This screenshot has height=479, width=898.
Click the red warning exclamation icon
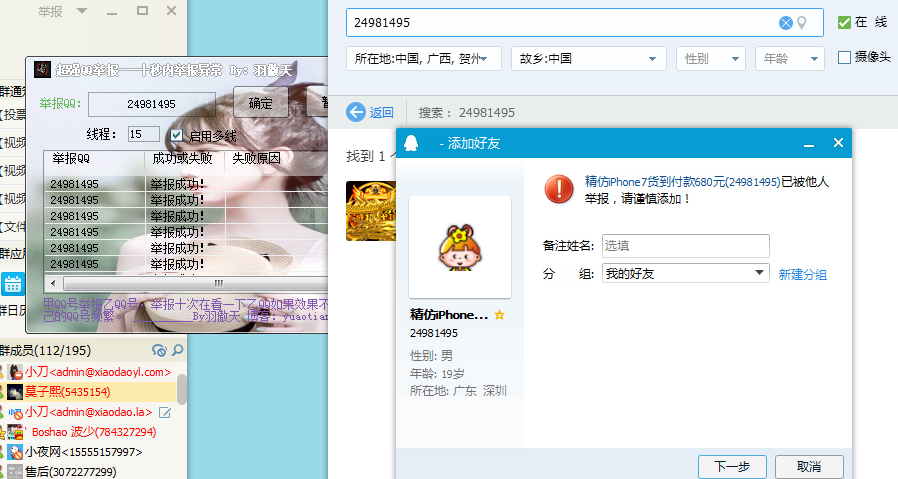[x=558, y=187]
